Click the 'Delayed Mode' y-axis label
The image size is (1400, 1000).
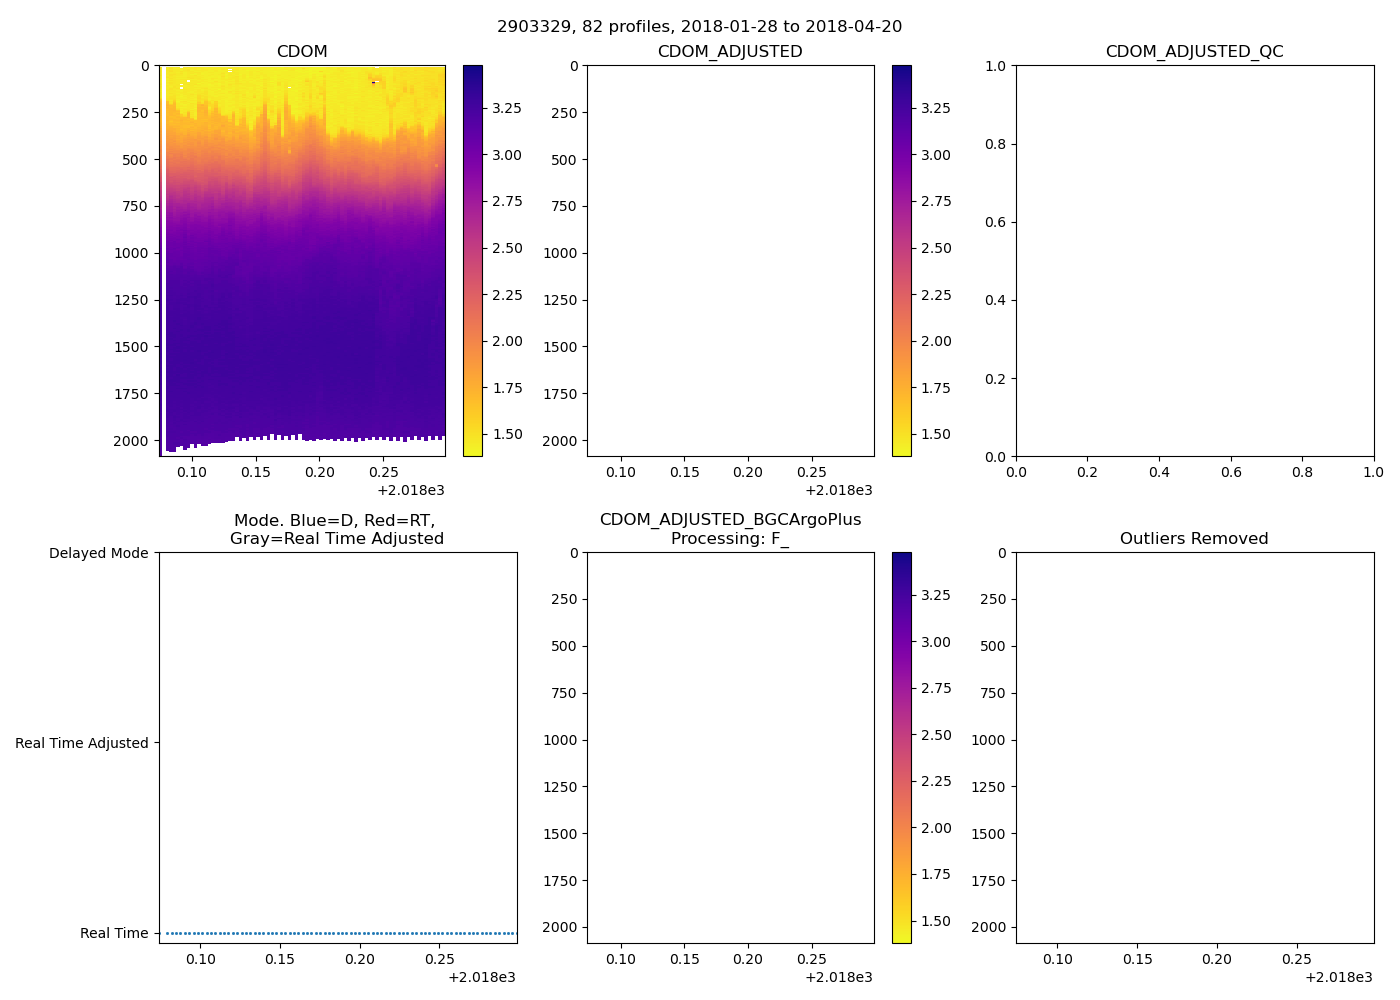pyautogui.click(x=98, y=553)
